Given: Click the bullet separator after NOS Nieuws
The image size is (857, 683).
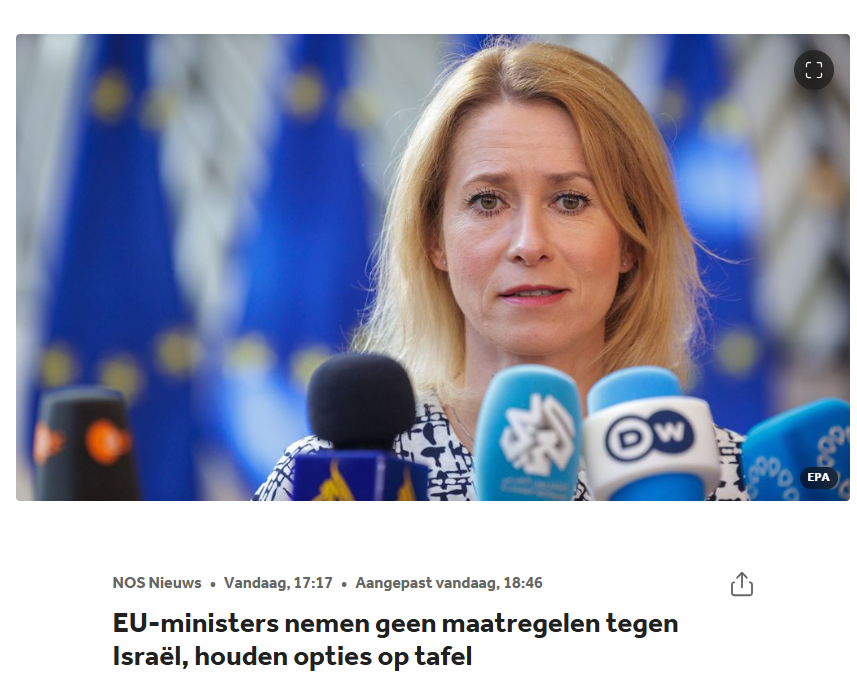Looking at the screenshot, I should (213, 585).
